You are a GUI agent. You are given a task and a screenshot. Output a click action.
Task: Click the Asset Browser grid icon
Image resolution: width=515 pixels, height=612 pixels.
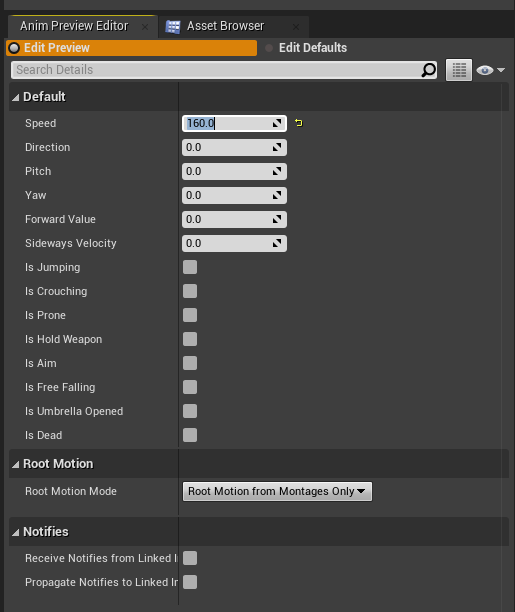pos(173,27)
